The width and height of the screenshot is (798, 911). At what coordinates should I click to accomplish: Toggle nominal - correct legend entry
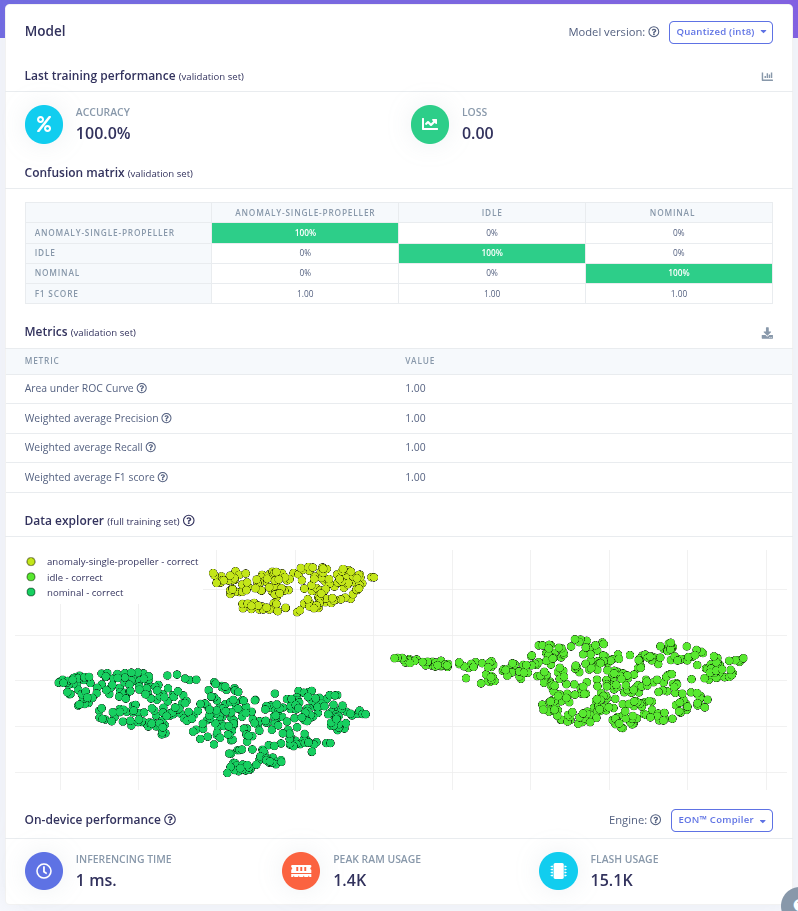84,593
